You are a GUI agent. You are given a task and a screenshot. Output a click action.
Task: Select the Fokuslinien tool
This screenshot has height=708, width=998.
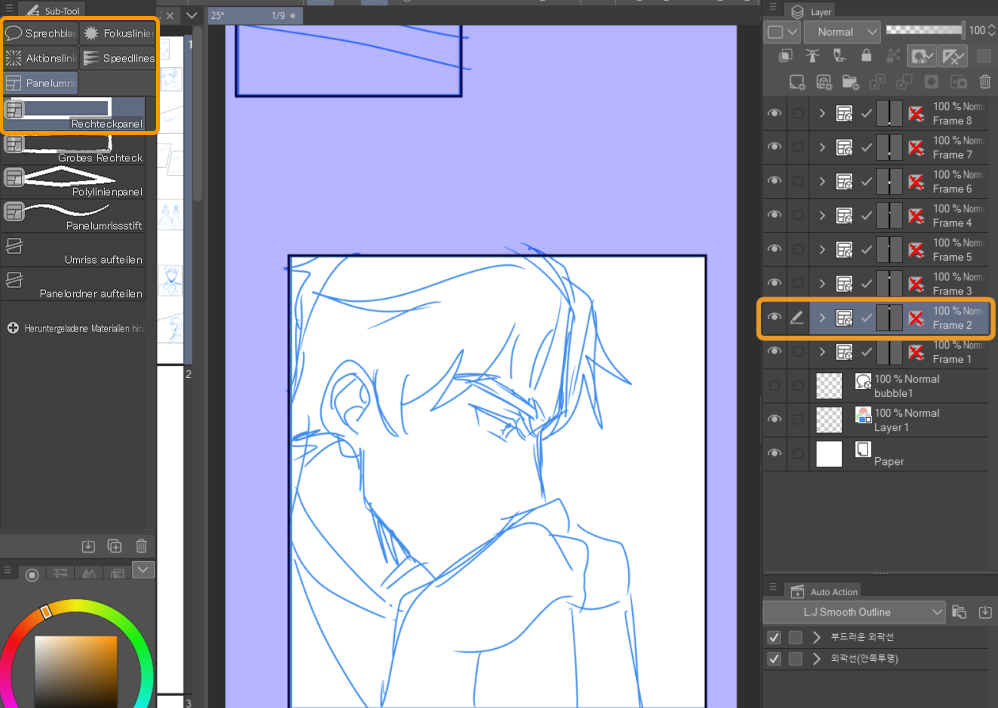(117, 32)
